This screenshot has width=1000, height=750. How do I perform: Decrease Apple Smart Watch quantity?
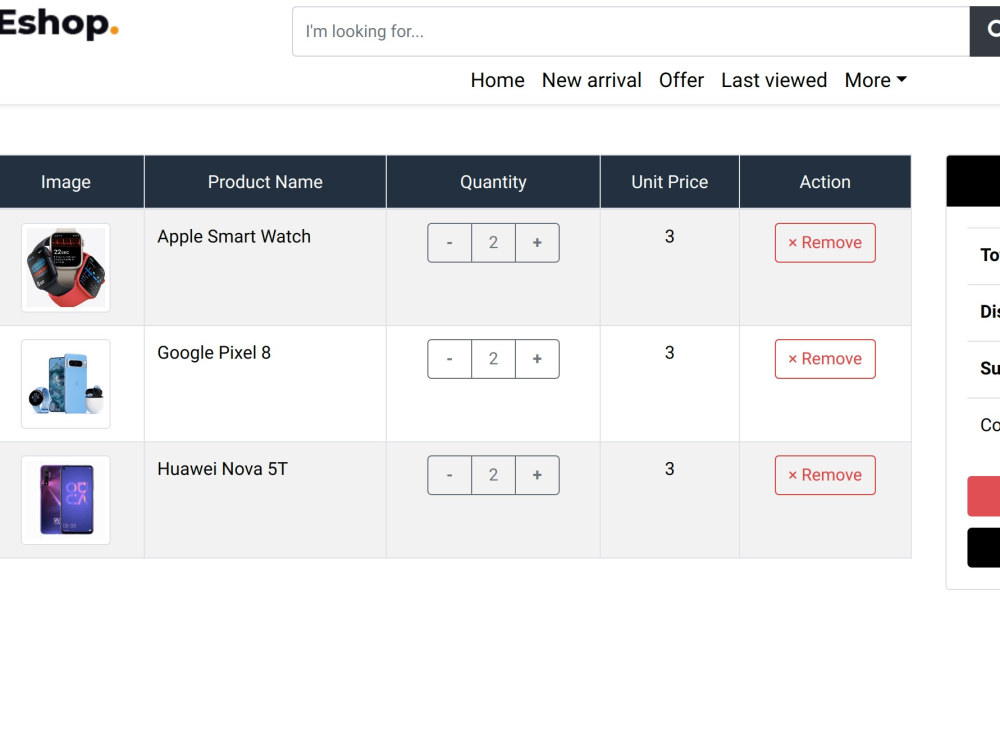(450, 243)
